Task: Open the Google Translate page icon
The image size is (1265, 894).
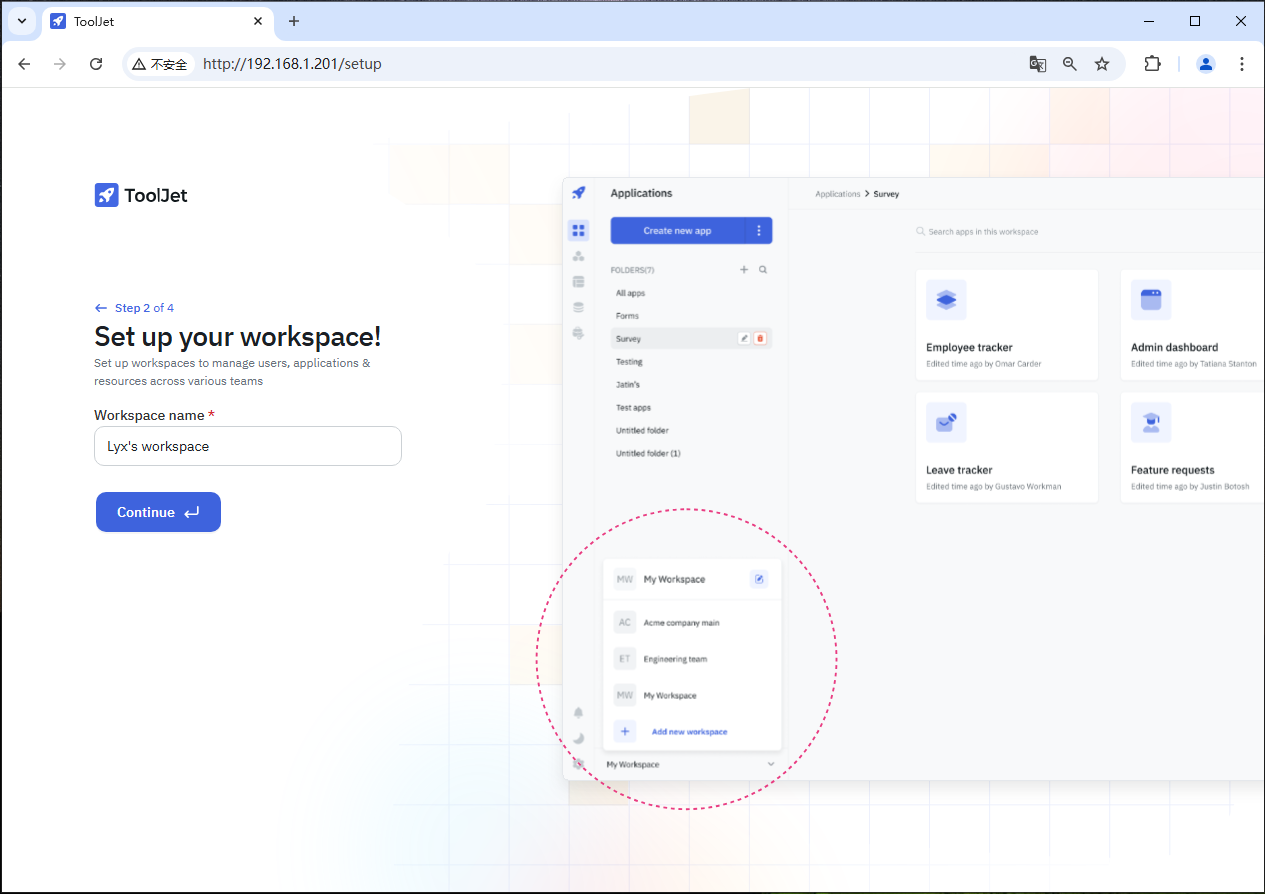Action: (x=1038, y=64)
